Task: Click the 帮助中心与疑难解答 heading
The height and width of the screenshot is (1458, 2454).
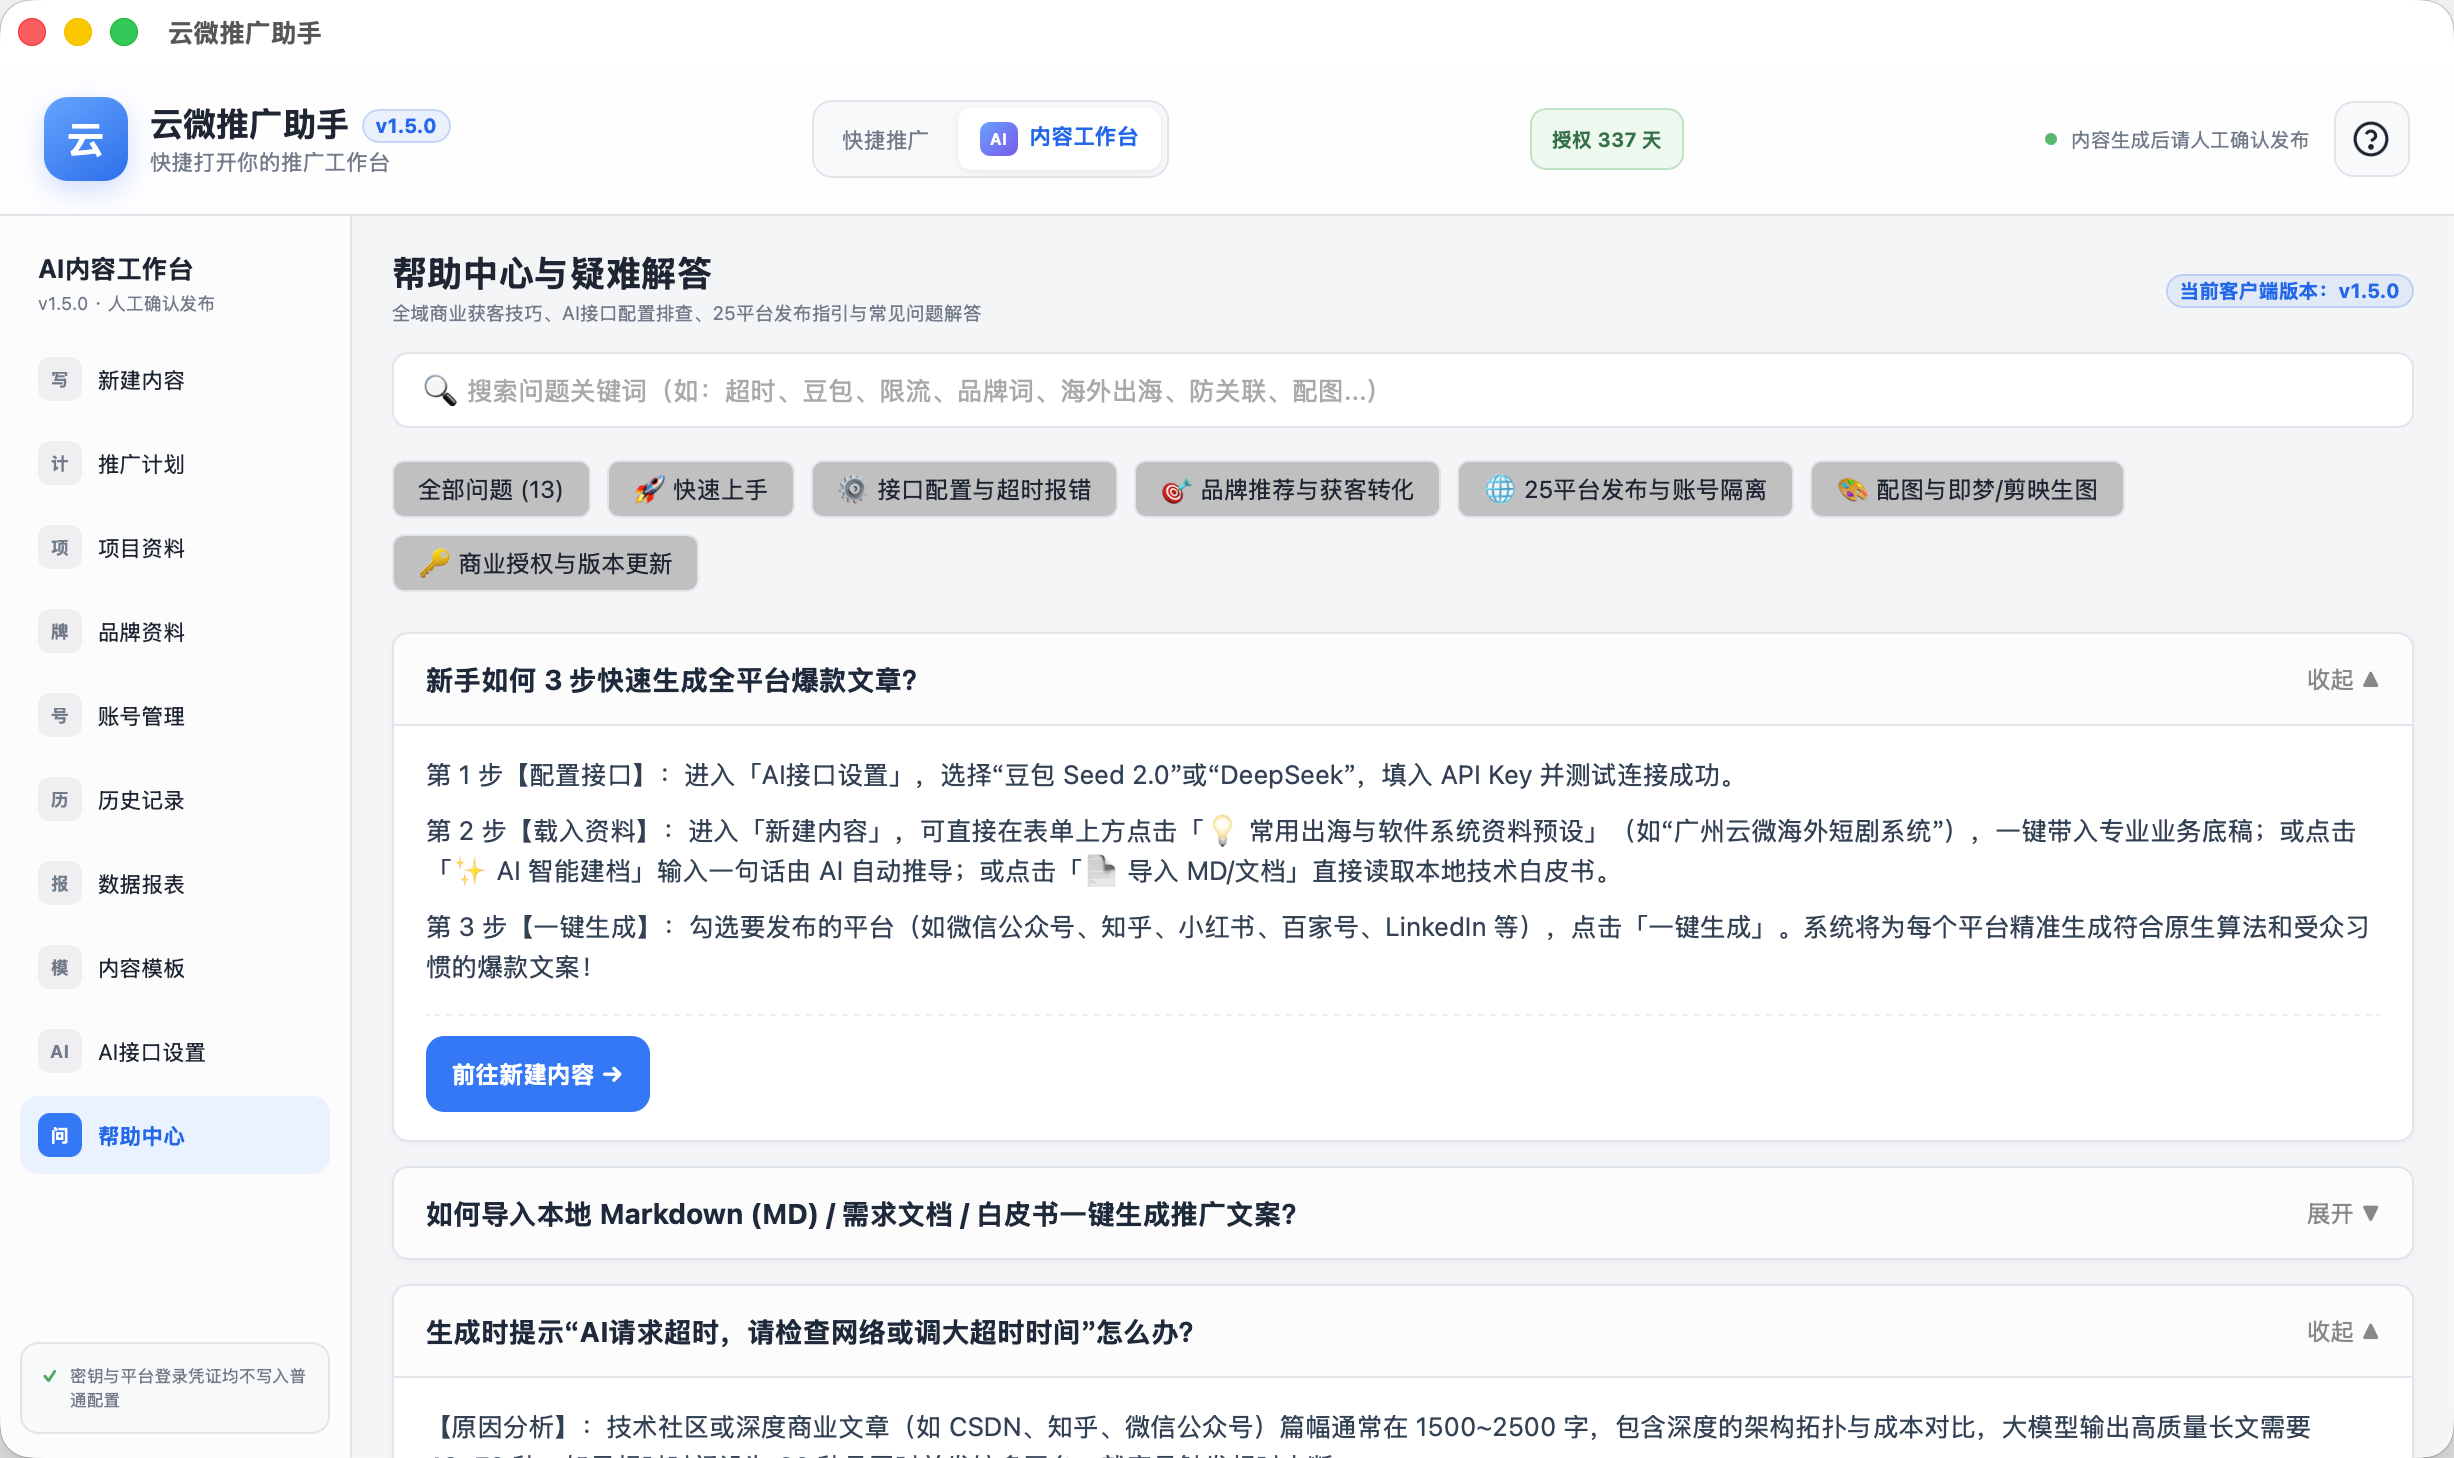Action: click(552, 273)
